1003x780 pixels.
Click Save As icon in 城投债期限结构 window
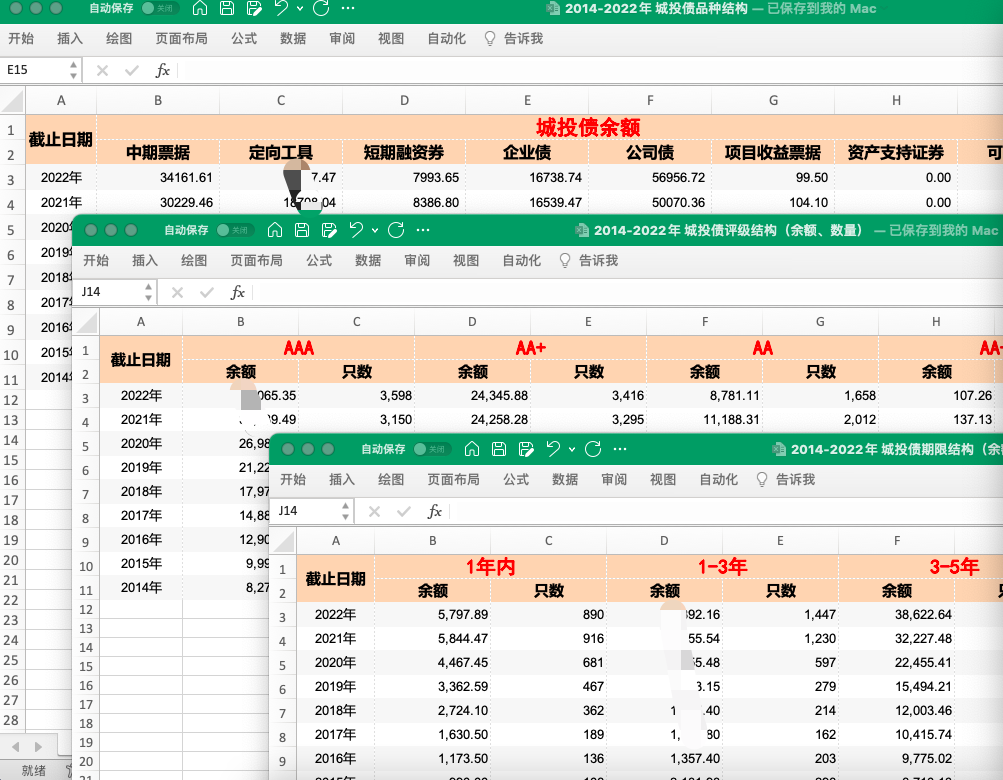coord(525,450)
